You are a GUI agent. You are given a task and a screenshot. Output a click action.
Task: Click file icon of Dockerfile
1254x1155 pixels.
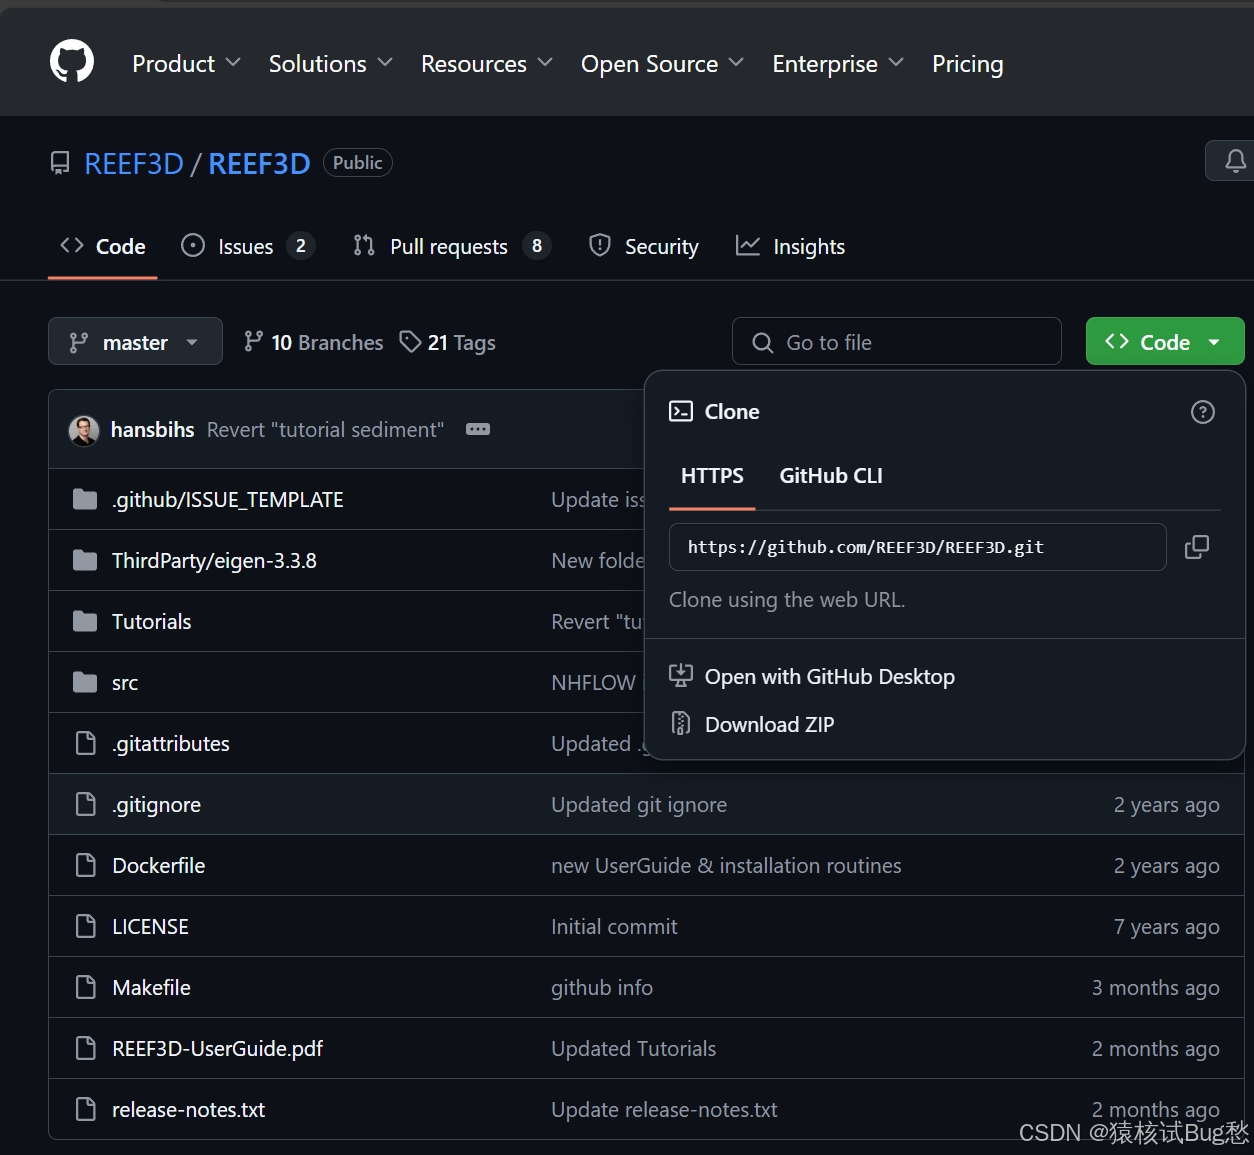click(86, 865)
